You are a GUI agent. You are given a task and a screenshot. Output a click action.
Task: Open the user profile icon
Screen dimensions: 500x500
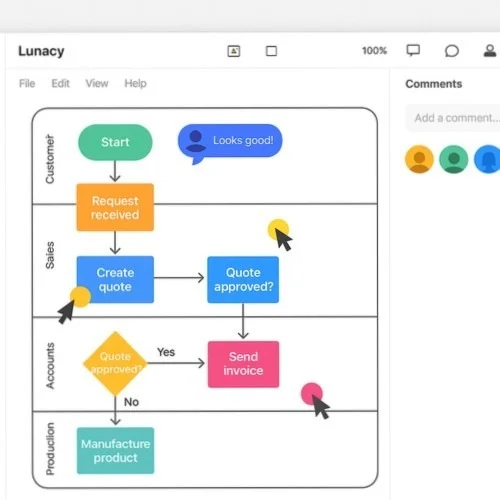click(490, 51)
